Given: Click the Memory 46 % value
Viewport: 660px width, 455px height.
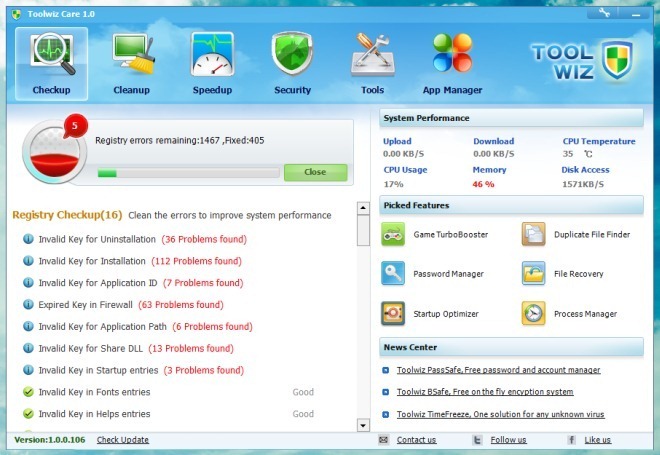Looking at the screenshot, I should point(483,184).
